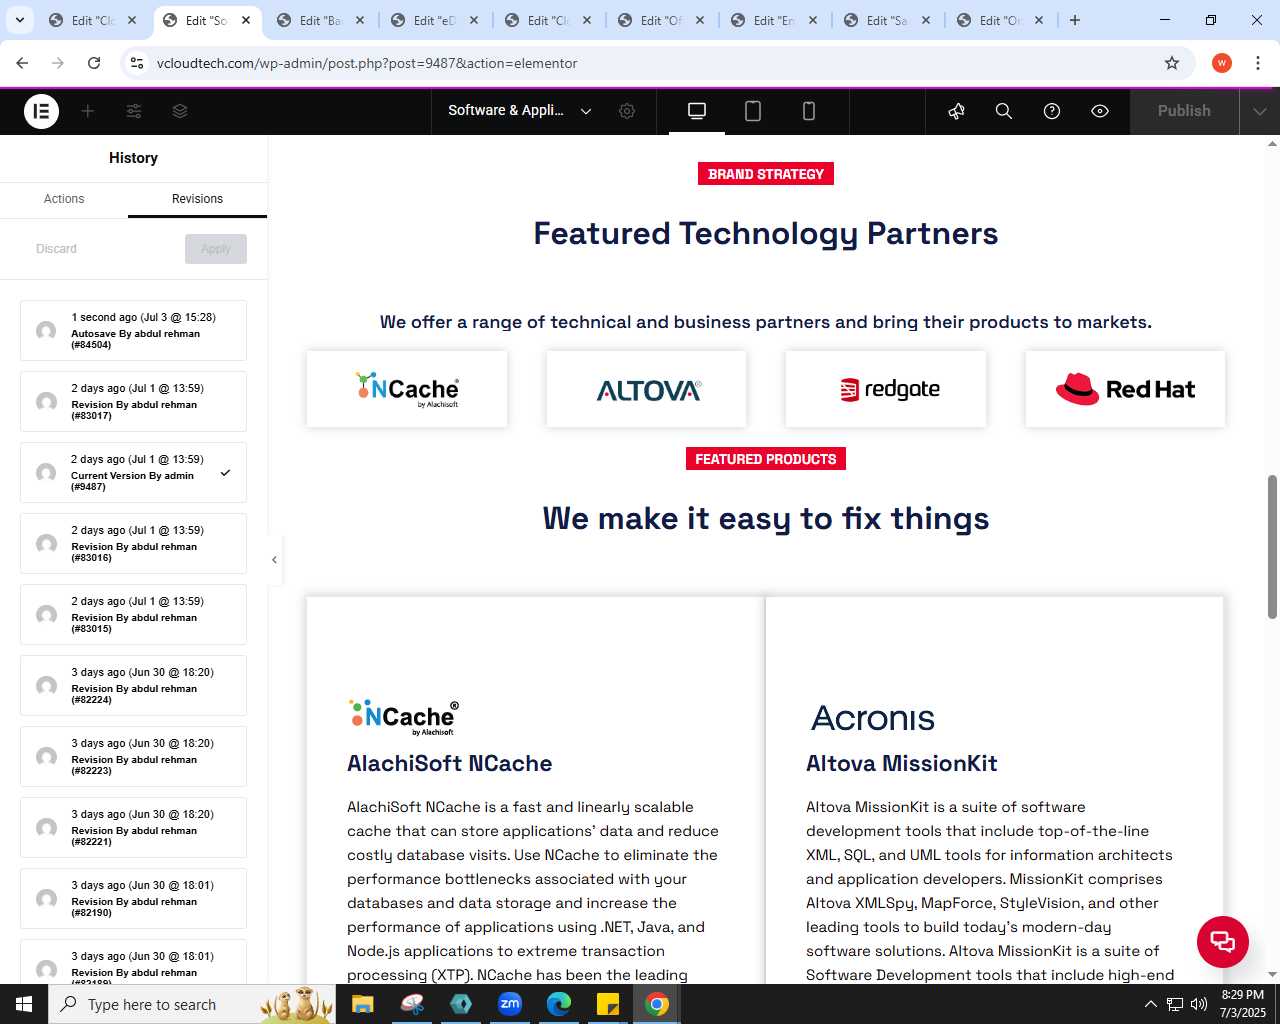Click the AlachiSoft NCache product heading

(449, 763)
